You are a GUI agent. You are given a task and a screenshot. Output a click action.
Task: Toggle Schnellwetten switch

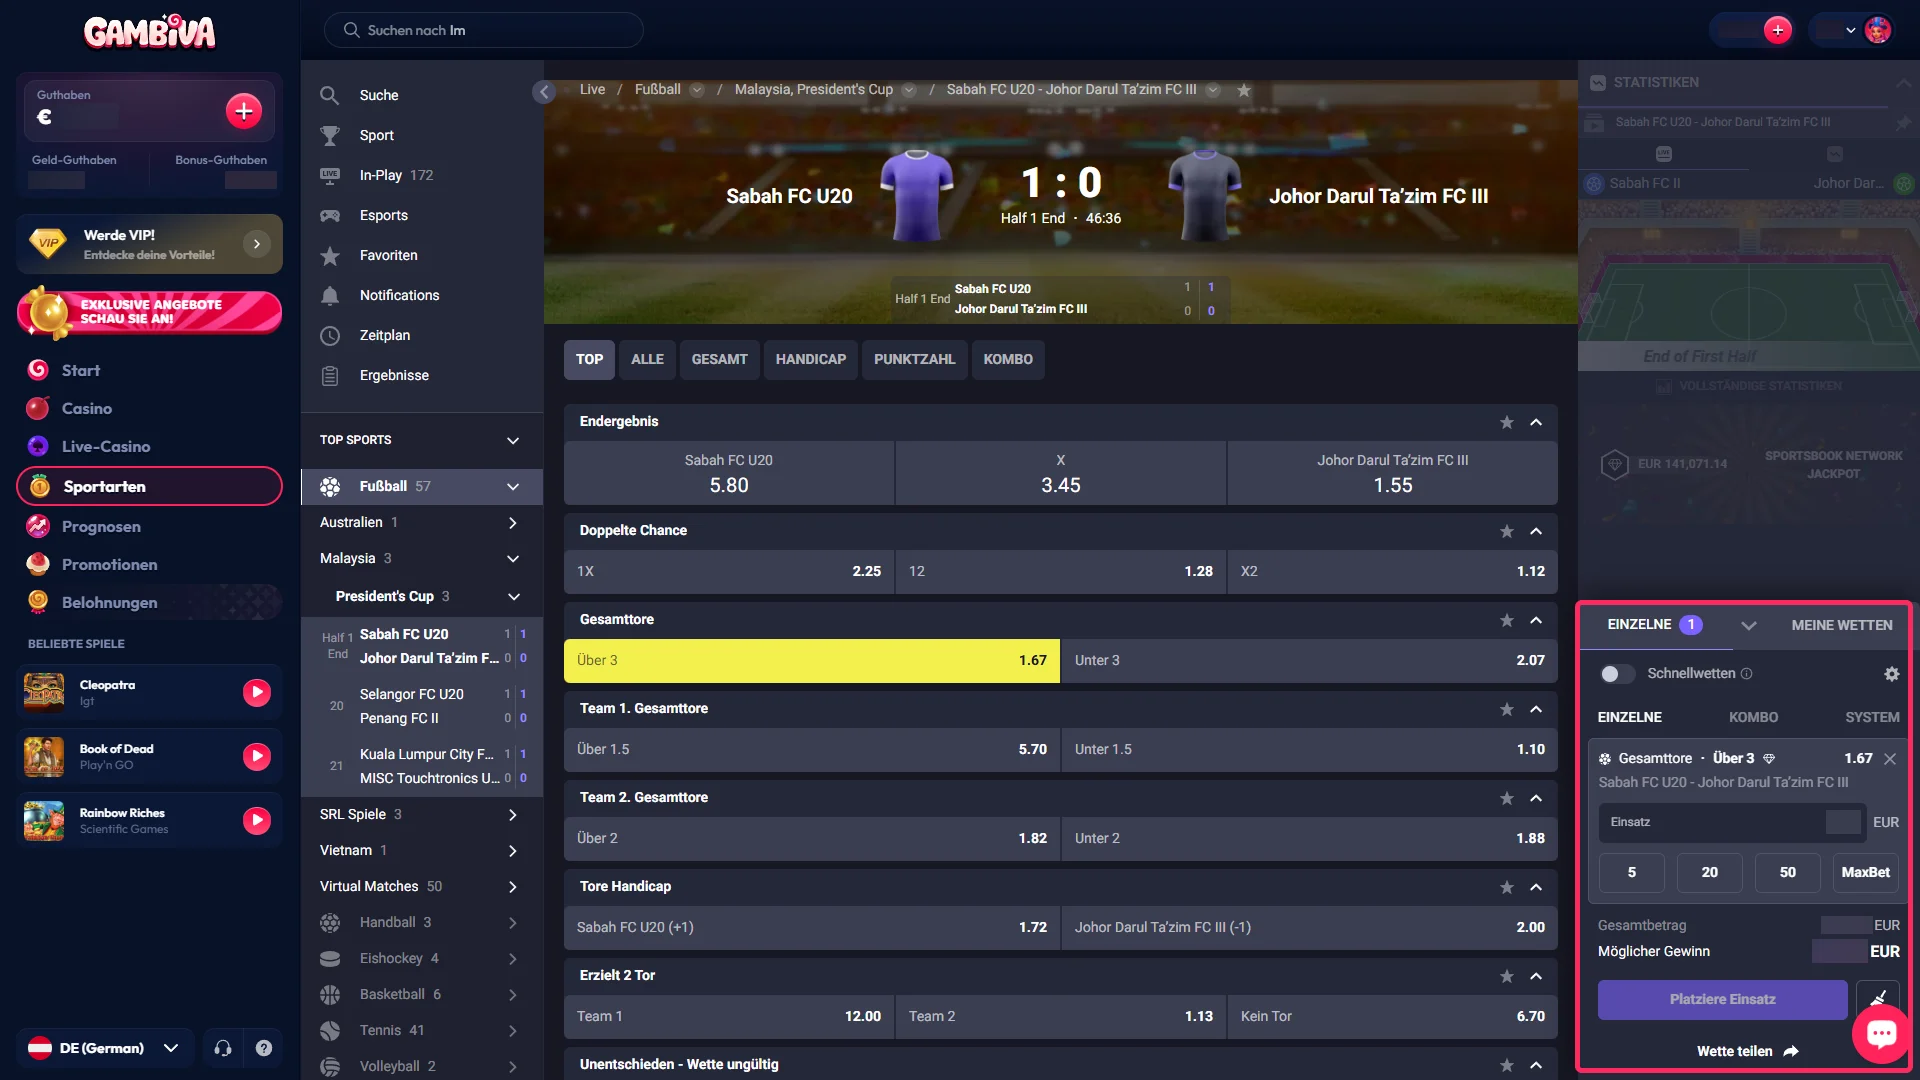[1616, 674]
